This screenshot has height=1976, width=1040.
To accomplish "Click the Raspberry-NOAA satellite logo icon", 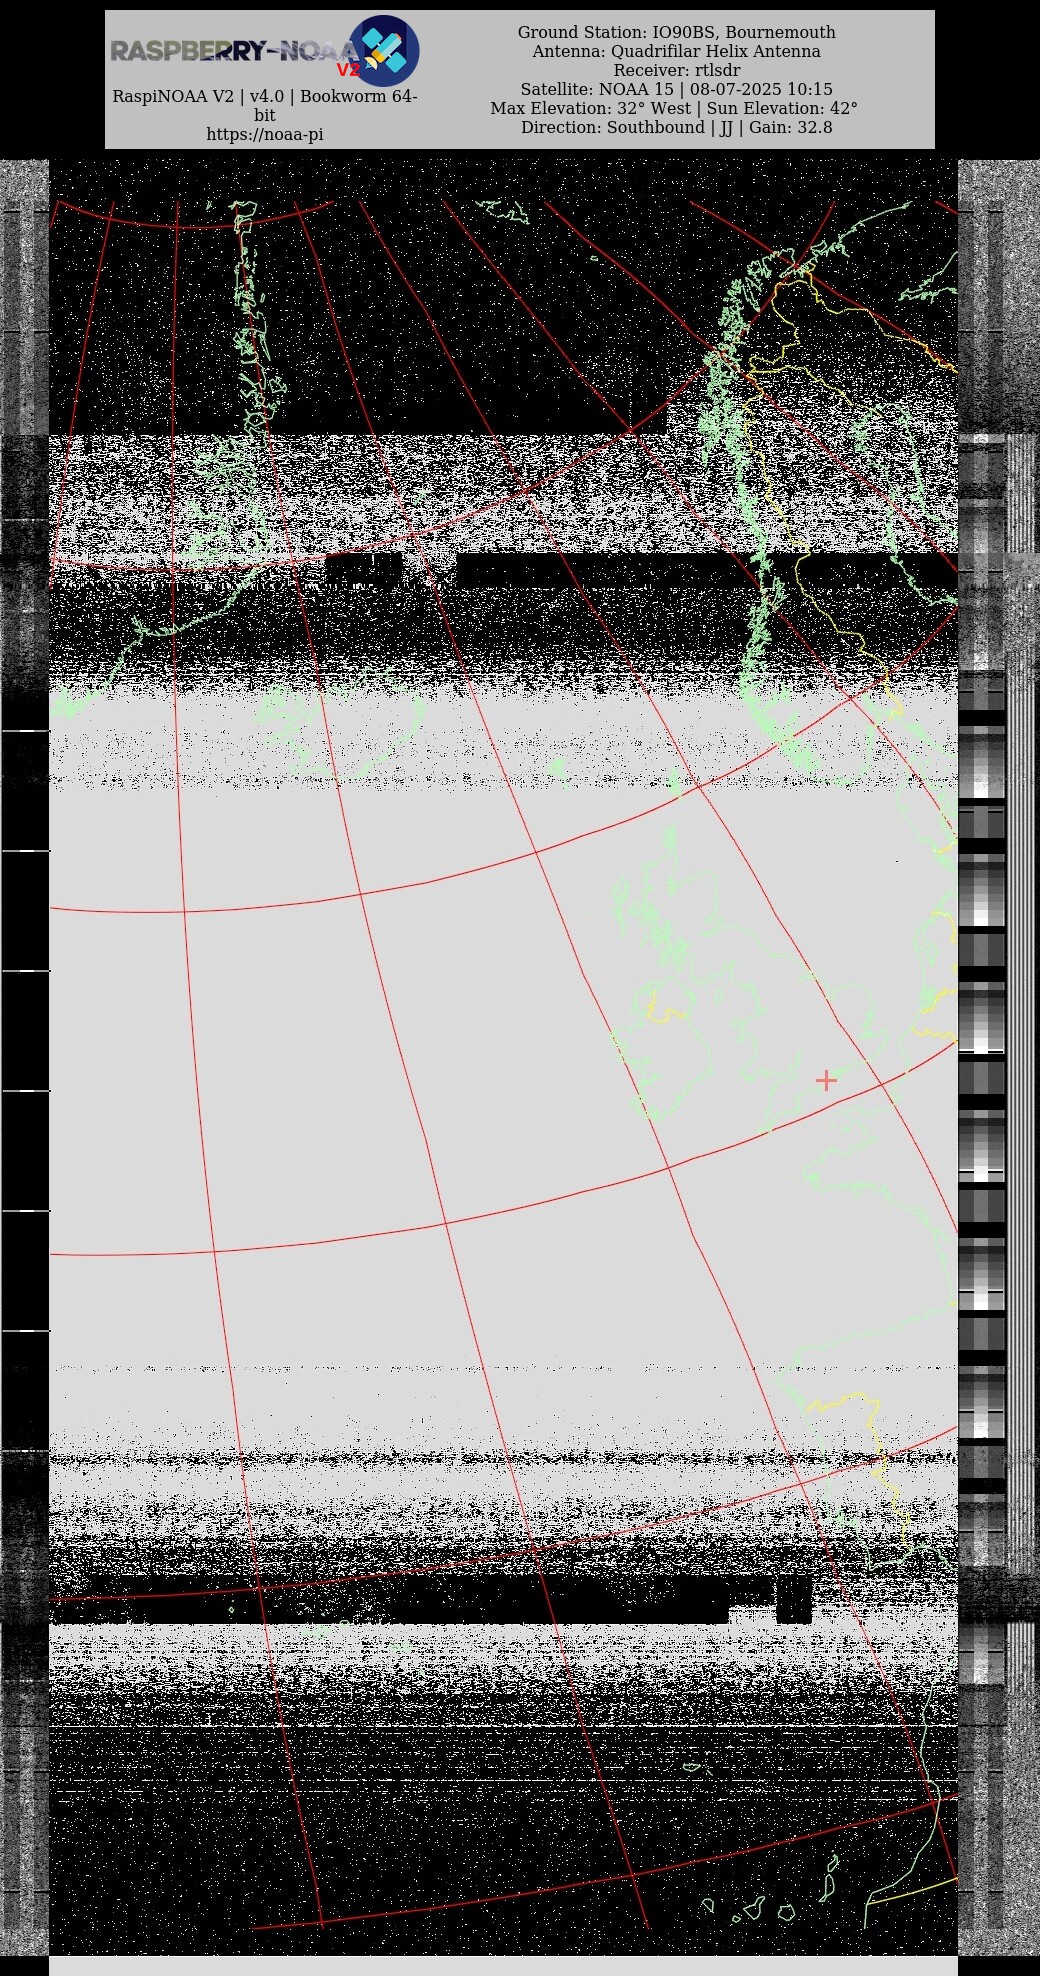I will 383,50.
